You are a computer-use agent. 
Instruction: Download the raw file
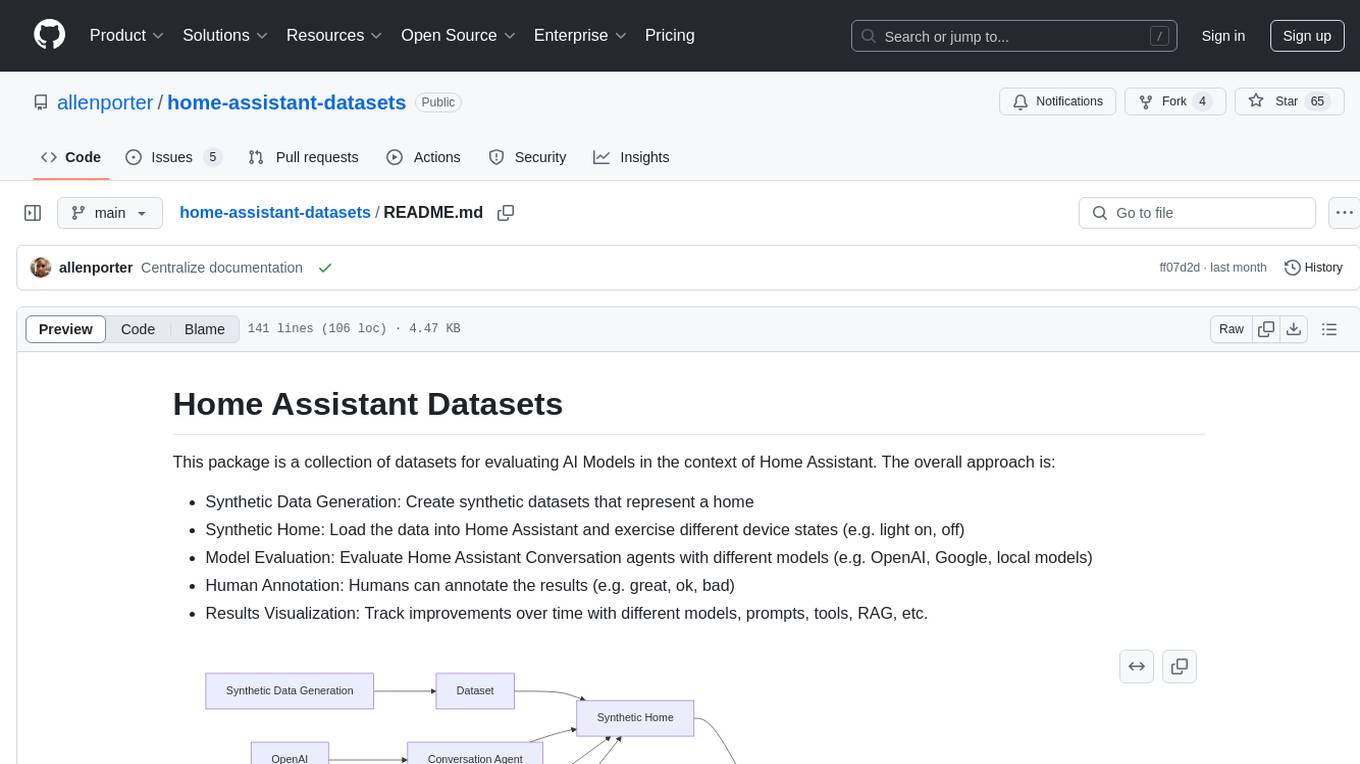pyautogui.click(x=1294, y=329)
